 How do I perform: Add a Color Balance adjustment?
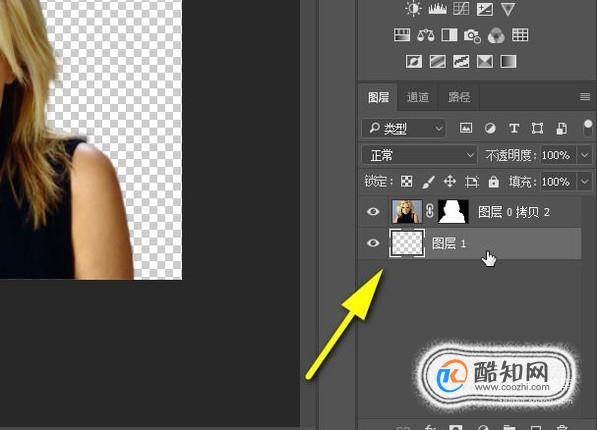coord(426,35)
